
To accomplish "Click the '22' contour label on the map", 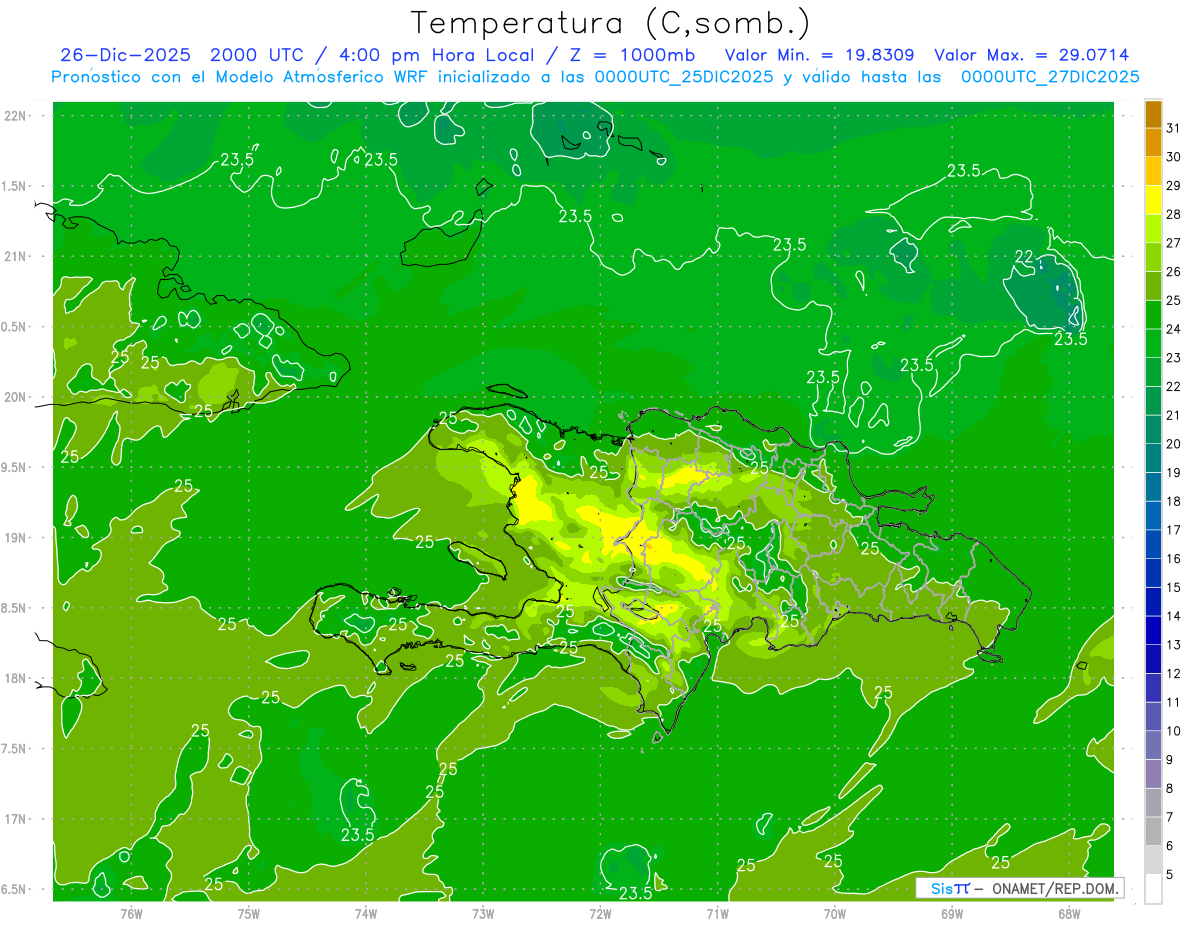I will [1024, 257].
